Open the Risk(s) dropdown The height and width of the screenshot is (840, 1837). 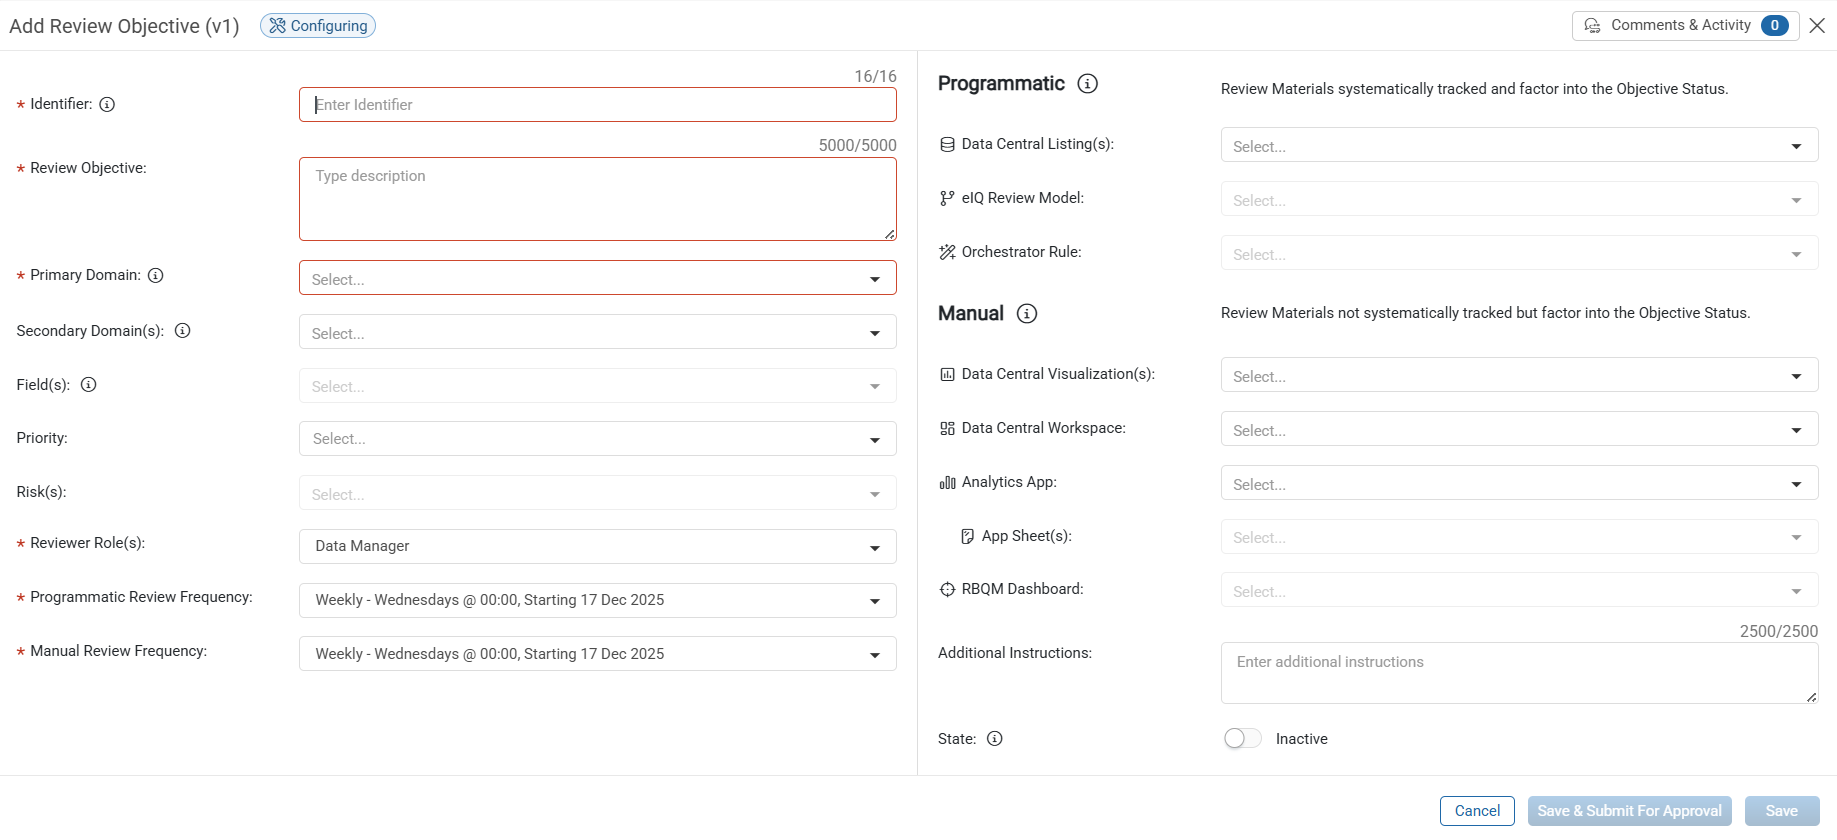tap(598, 493)
